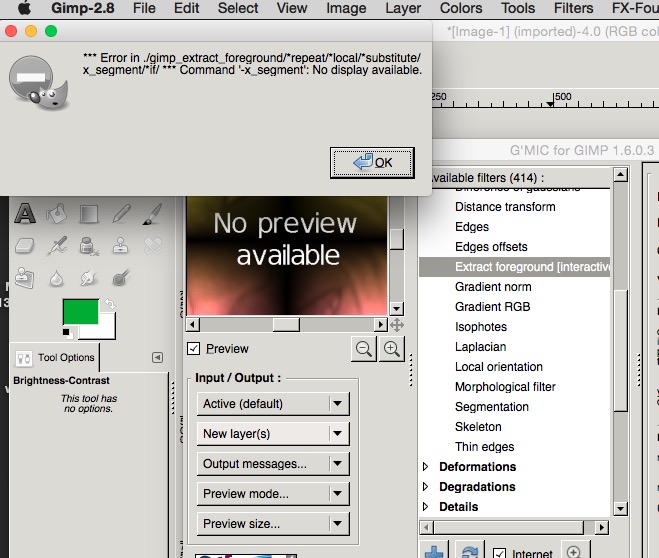The height and width of the screenshot is (558, 659).
Task: Open the Tool Options tab menu arrow
Action: coord(157,358)
